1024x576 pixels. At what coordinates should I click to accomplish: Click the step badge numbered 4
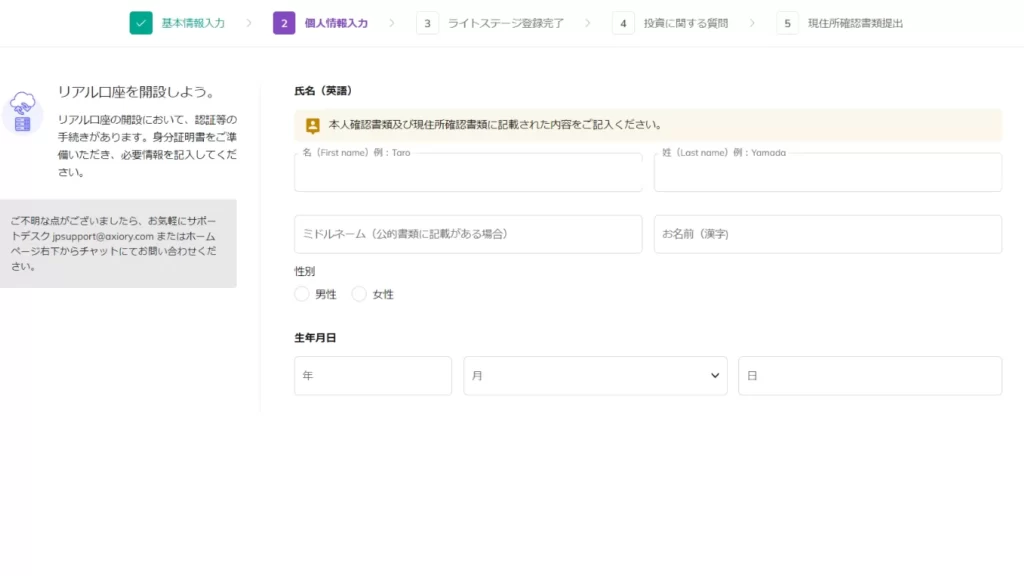coord(624,22)
